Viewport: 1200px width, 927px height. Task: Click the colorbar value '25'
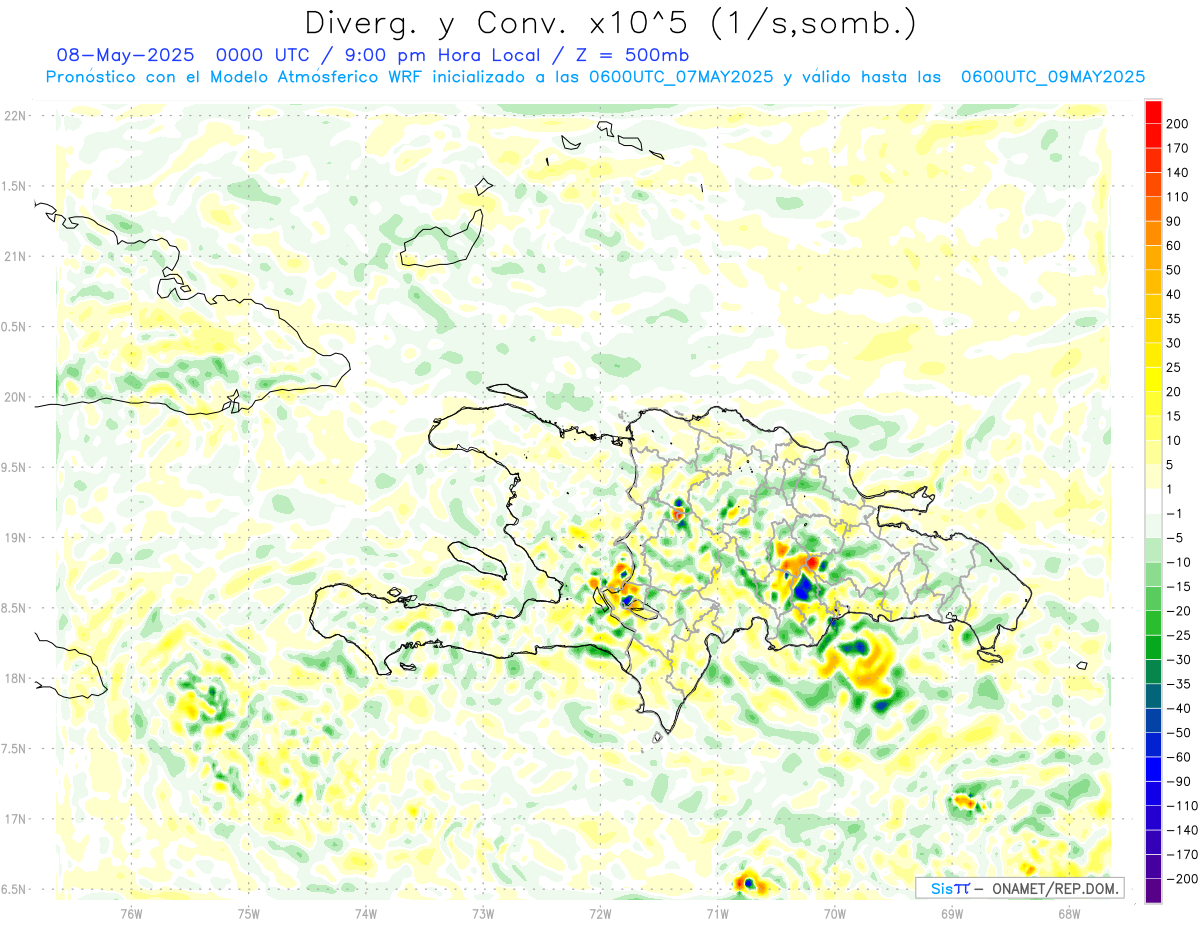pos(1174,367)
